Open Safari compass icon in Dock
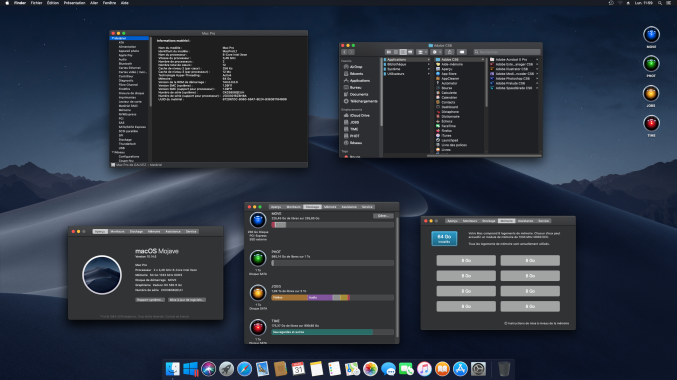Image resolution: width=677 pixels, height=380 pixels. click(244, 369)
